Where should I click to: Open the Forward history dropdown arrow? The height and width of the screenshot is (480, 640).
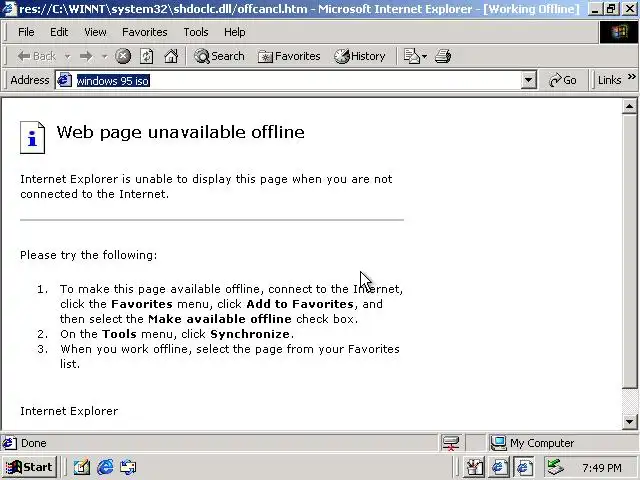[104, 56]
